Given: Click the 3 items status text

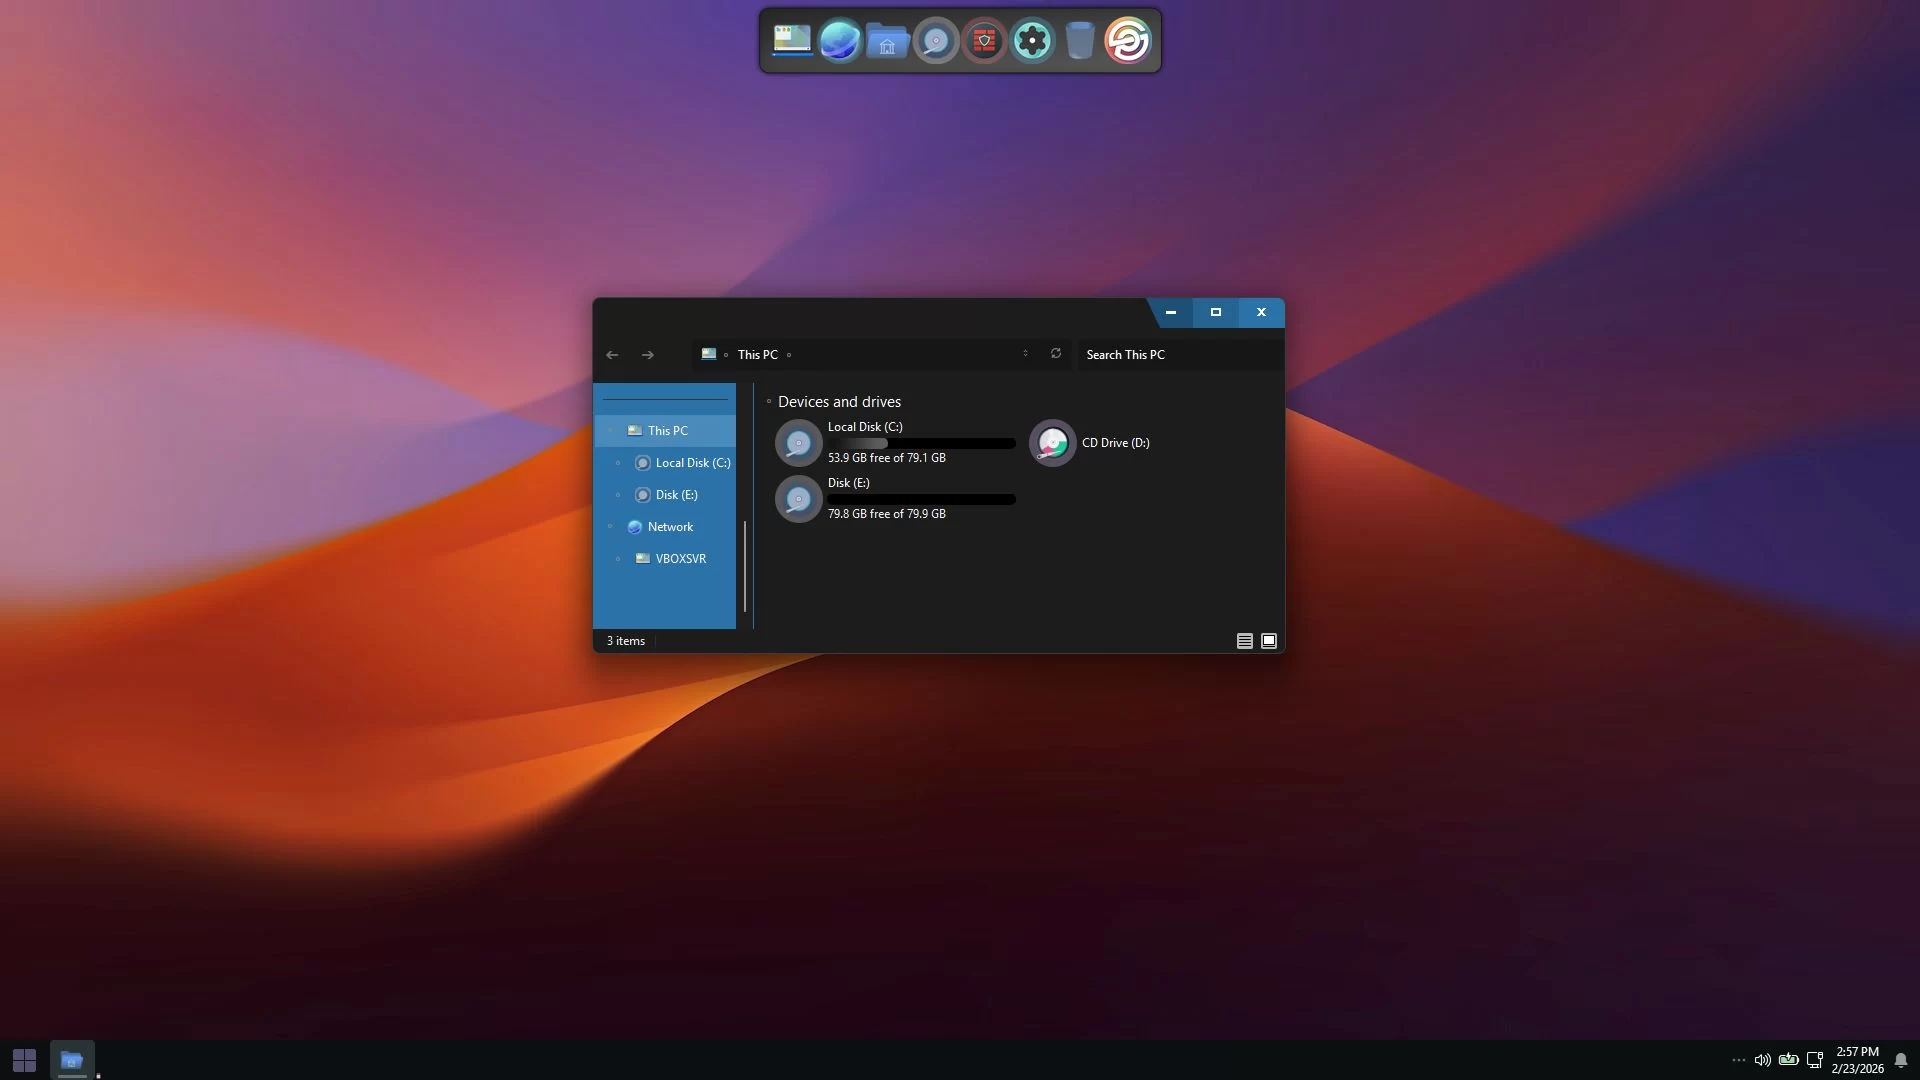Looking at the screenshot, I should [x=626, y=641].
